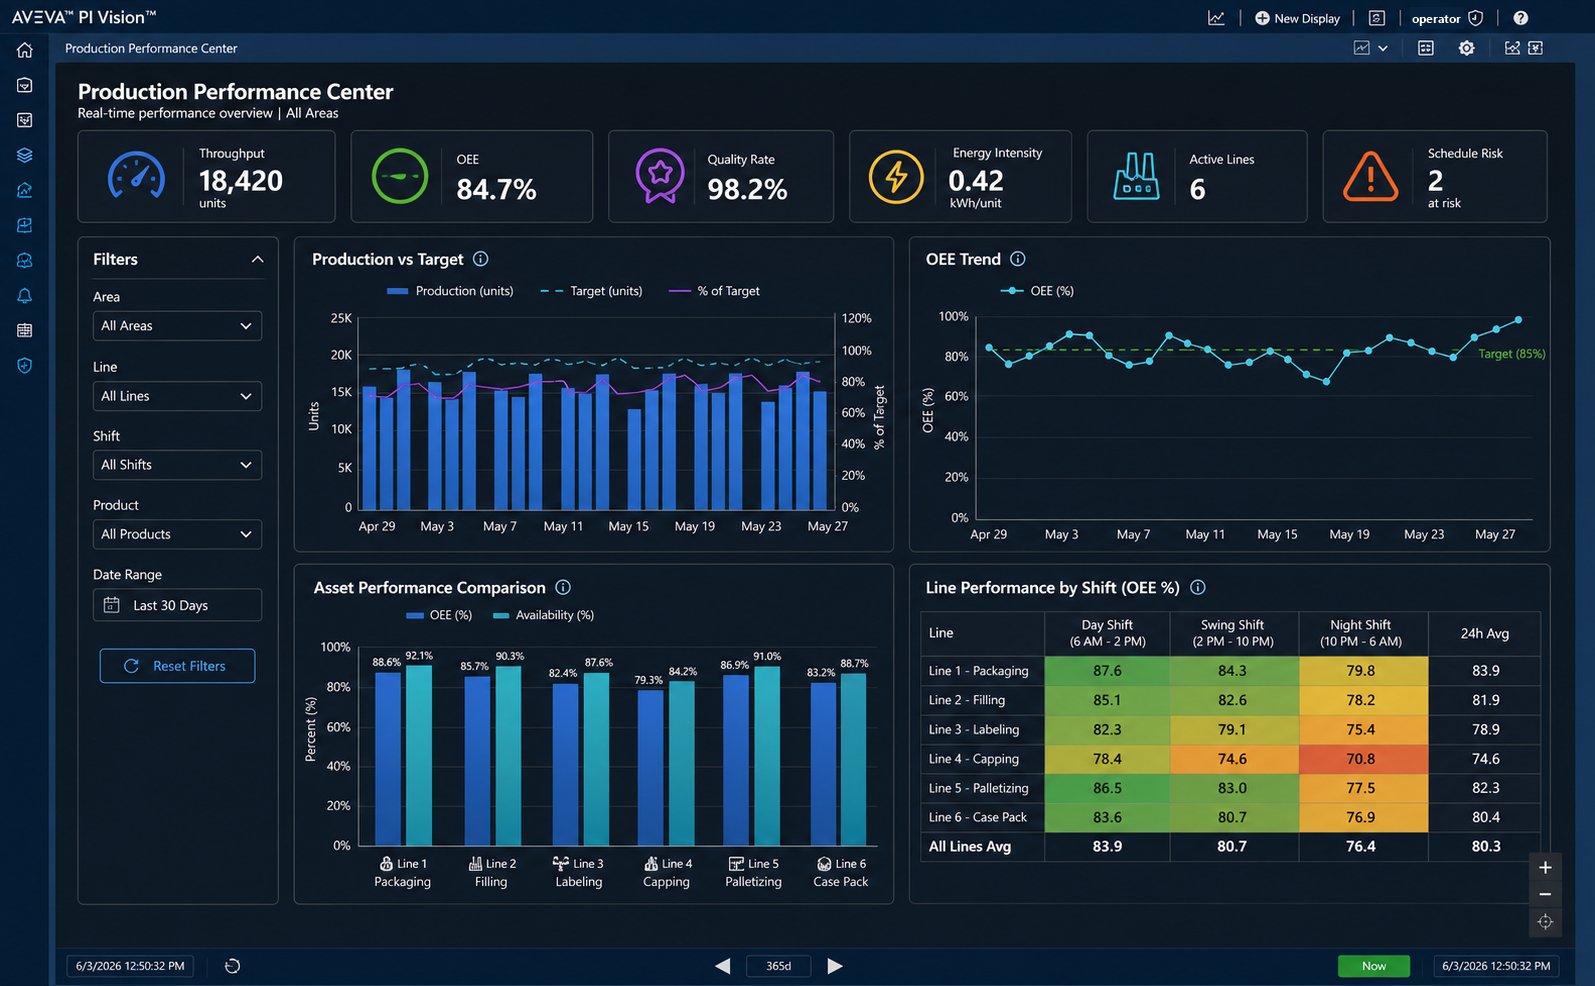This screenshot has height=986, width=1595.
Task: Go to Home in the left sidebar
Action: 25,50
